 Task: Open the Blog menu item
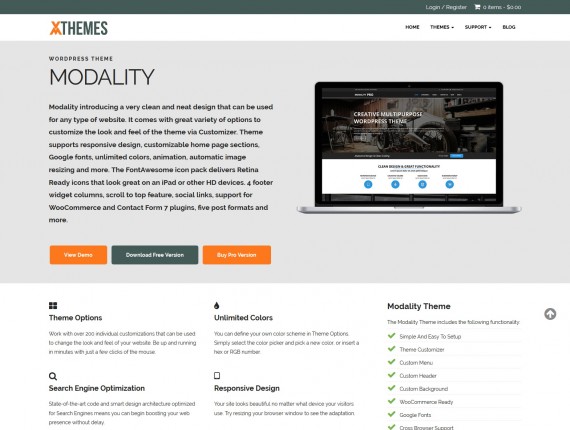[509, 27]
